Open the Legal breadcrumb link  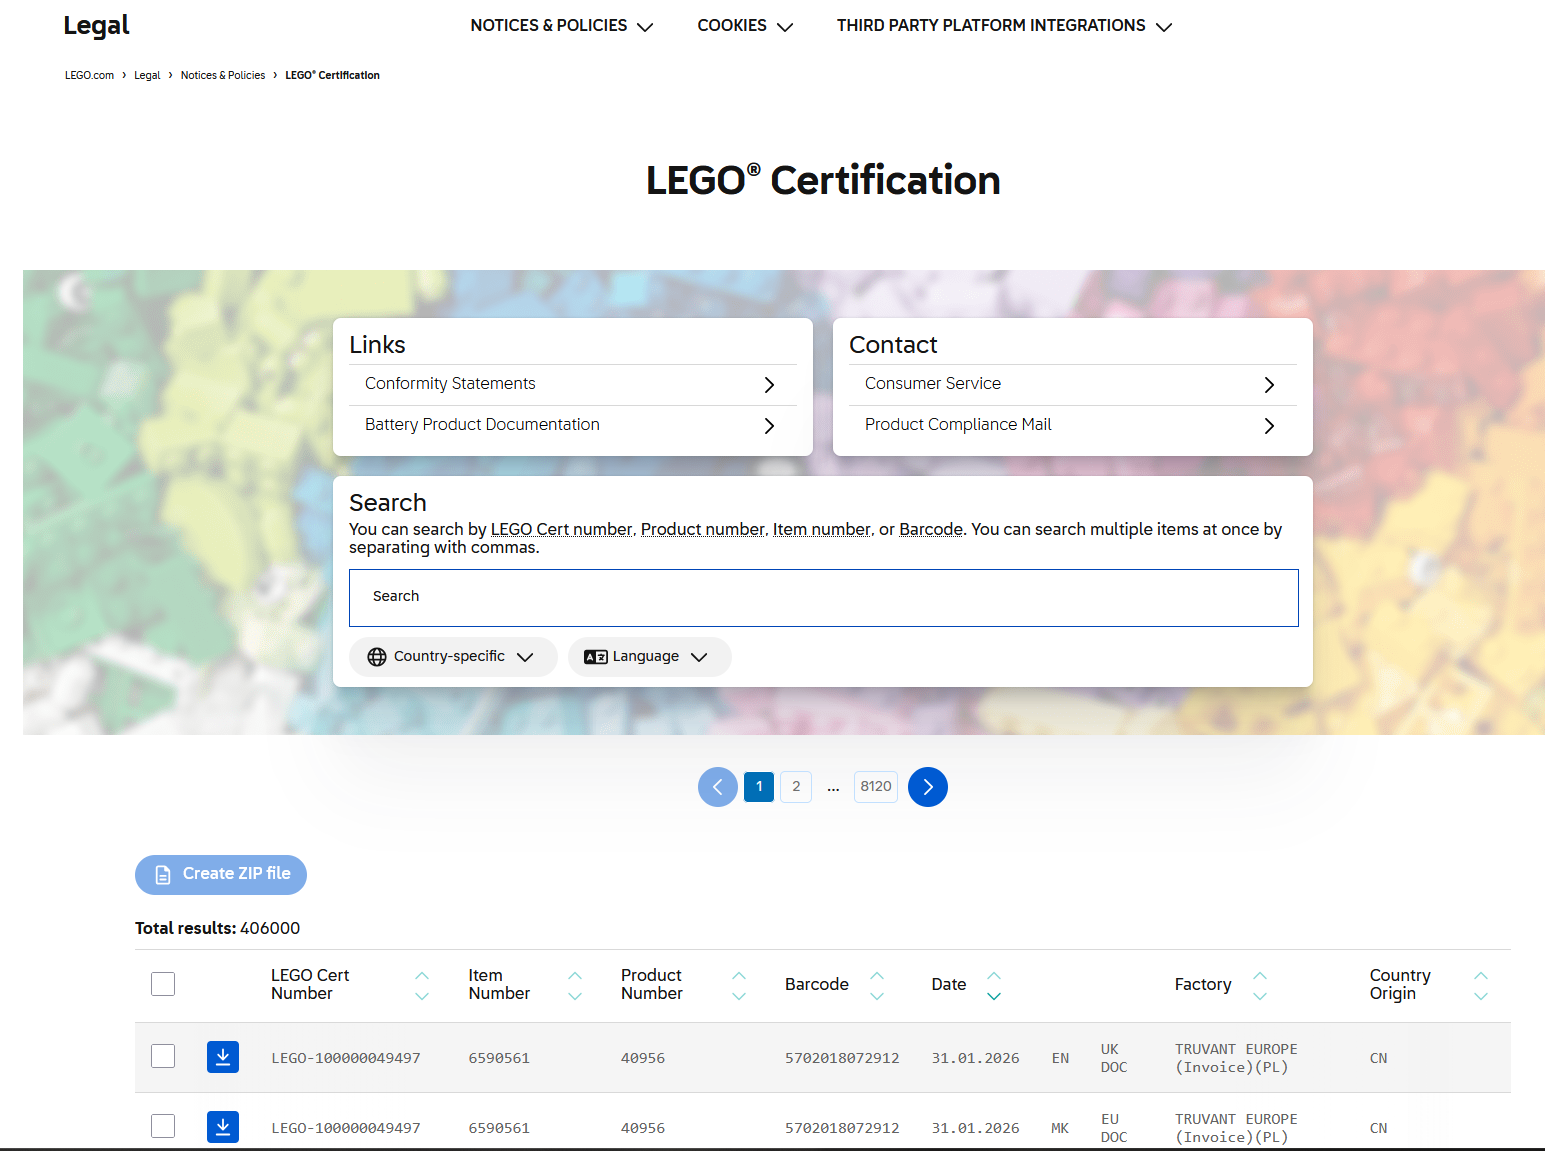(x=147, y=75)
